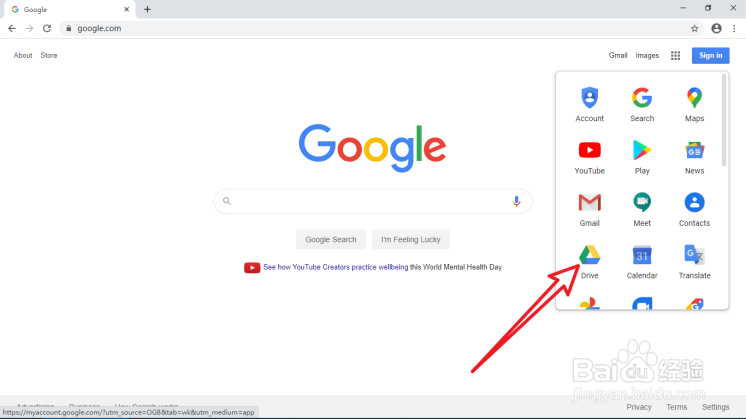Open the About link
This screenshot has width=746, height=419.
pyautogui.click(x=23, y=56)
